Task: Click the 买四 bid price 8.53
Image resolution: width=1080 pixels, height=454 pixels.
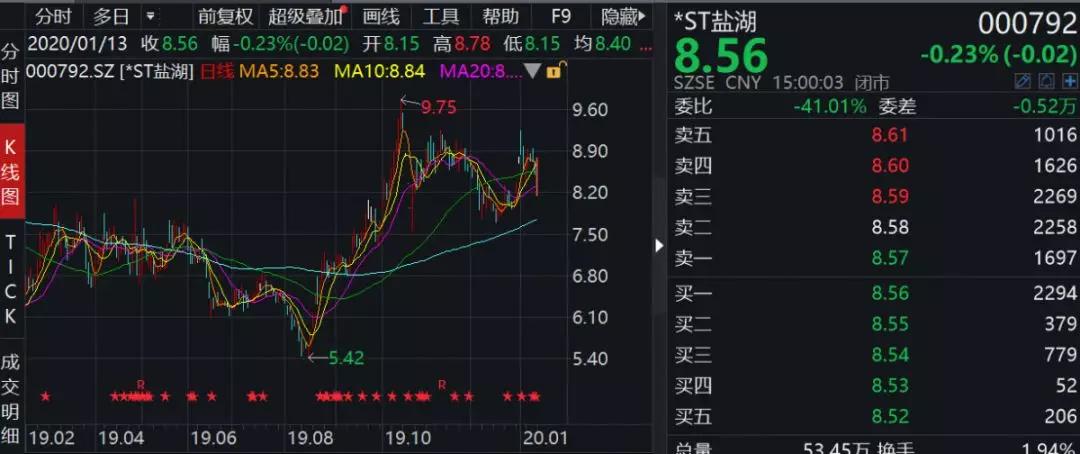Action: (x=890, y=385)
